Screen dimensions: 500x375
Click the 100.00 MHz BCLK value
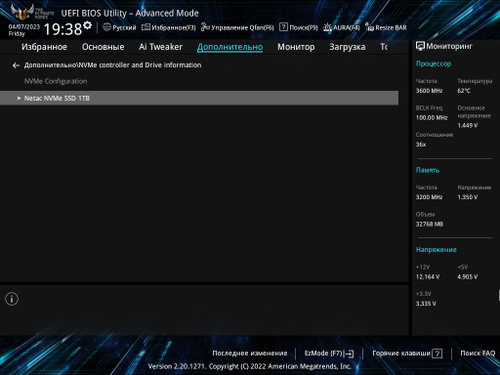point(431,118)
